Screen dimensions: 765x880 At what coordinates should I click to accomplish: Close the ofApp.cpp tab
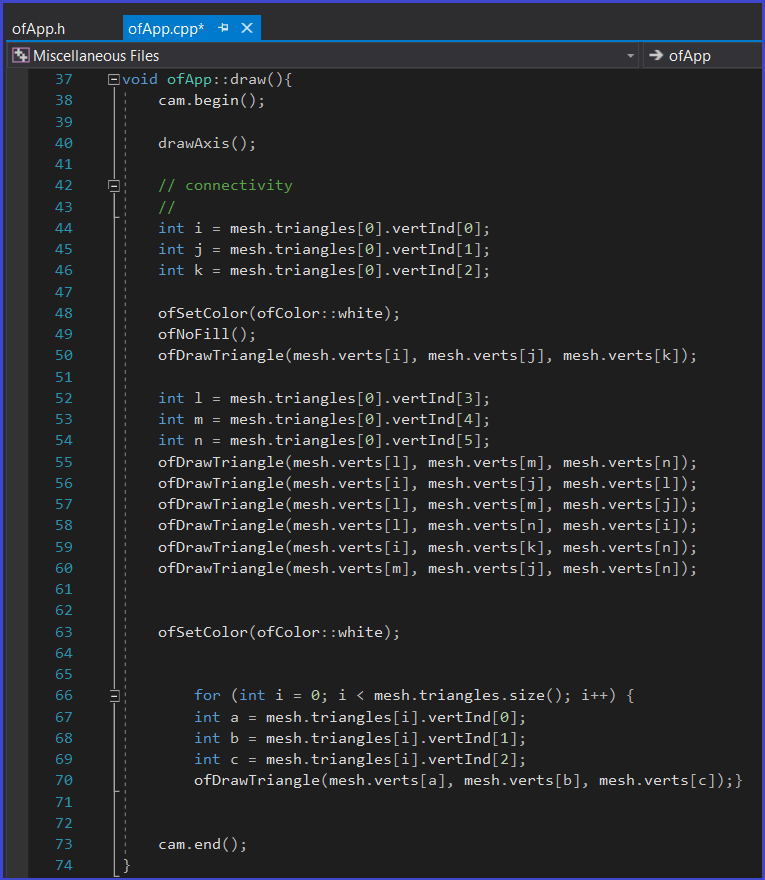coord(247,28)
